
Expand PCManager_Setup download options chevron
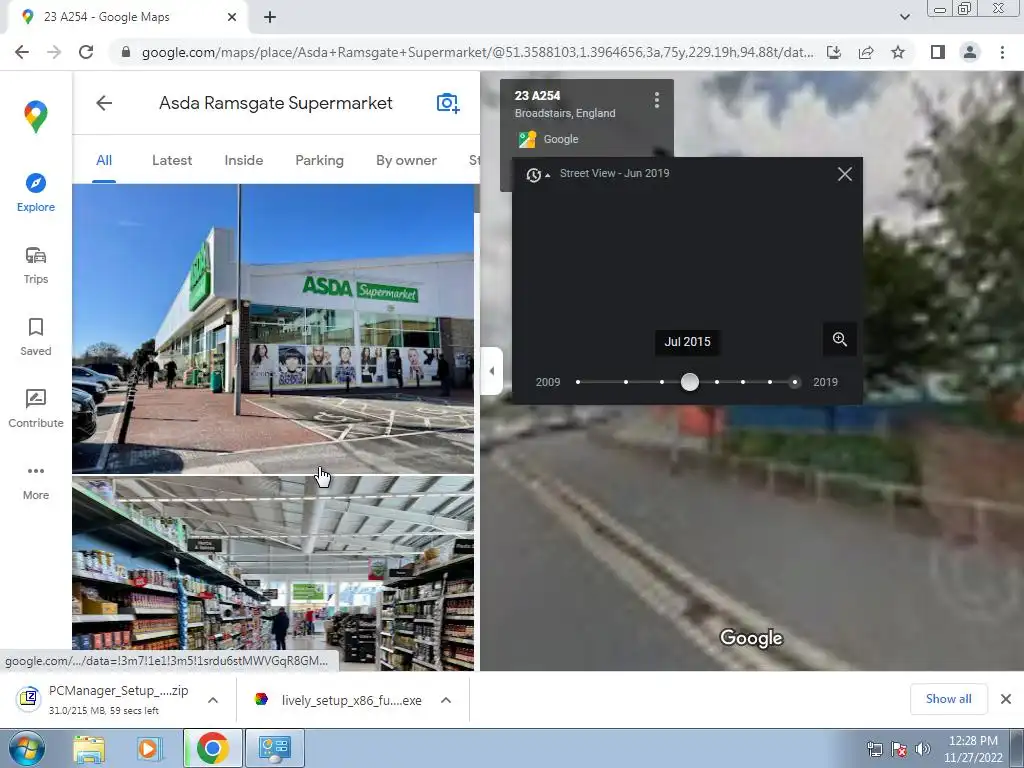pos(213,700)
